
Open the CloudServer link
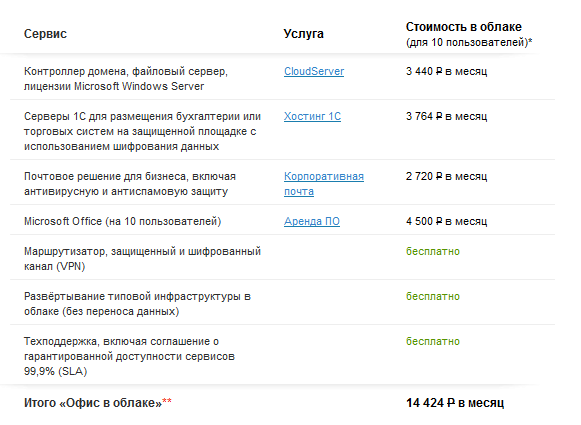[314, 71]
